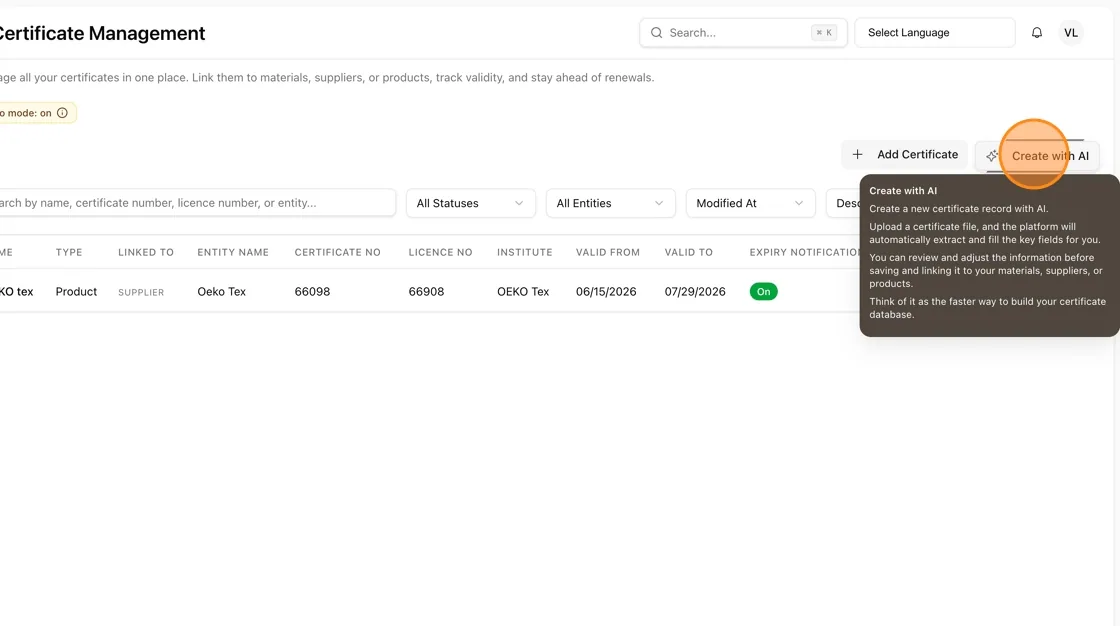Click the Add Certificate button

click(x=904, y=154)
